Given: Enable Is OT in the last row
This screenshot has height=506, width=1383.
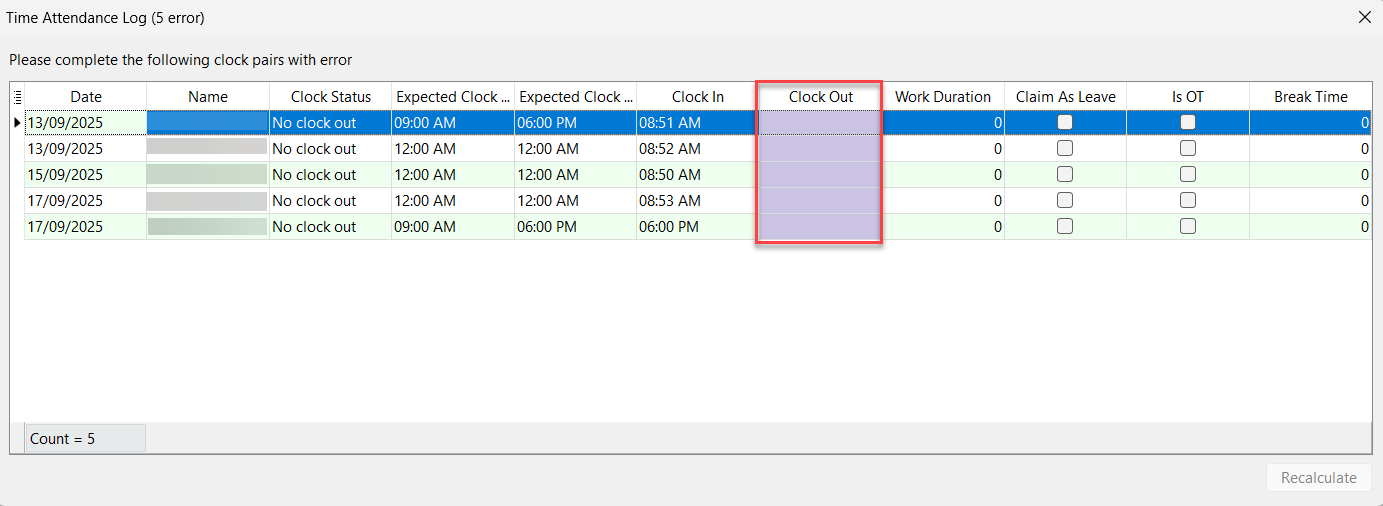Looking at the screenshot, I should [1187, 226].
